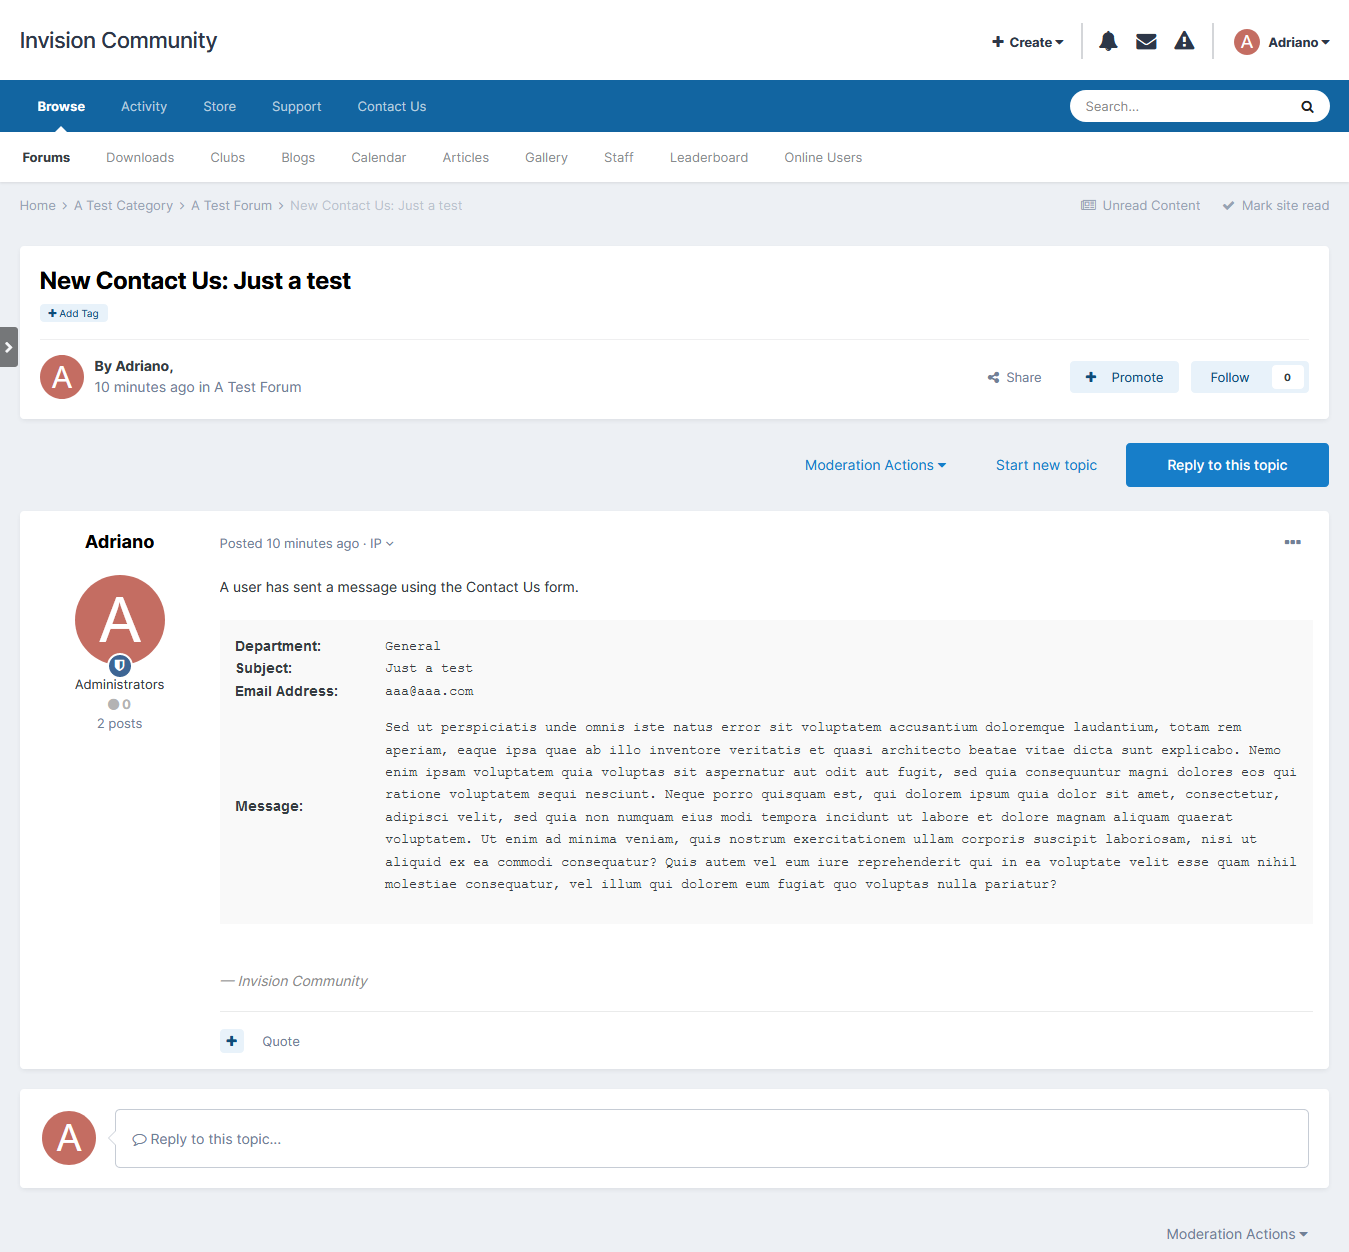The image size is (1349, 1252).
Task: Open the Calendar submenu item
Action: 379,158
